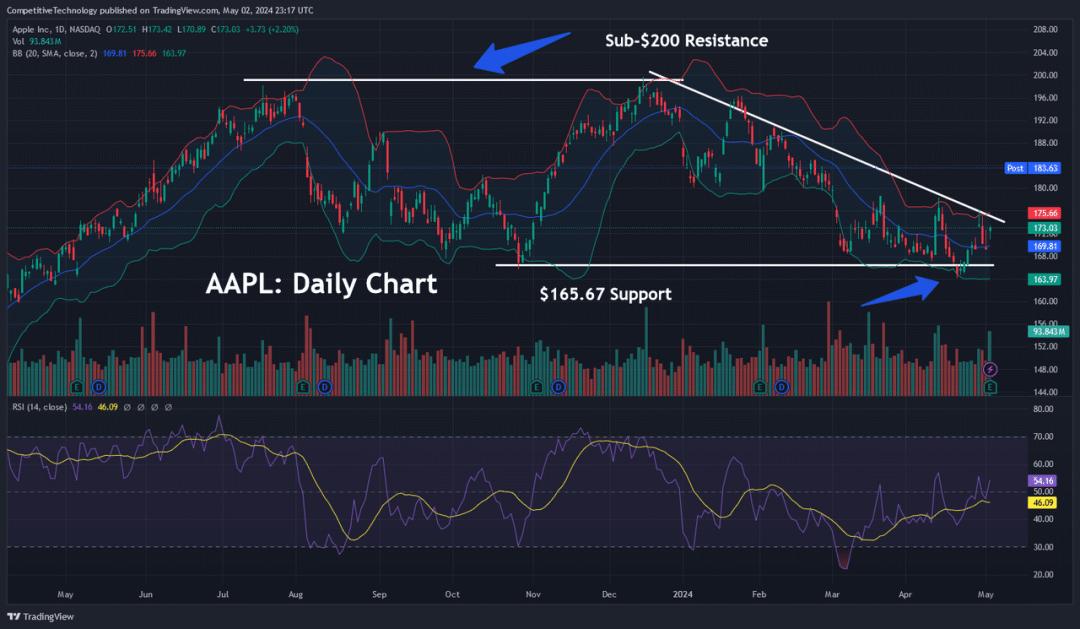Click the Apple Inc, 1D, NASDAQ legend title
Screen dimensions: 1080x629
click(x=56, y=30)
